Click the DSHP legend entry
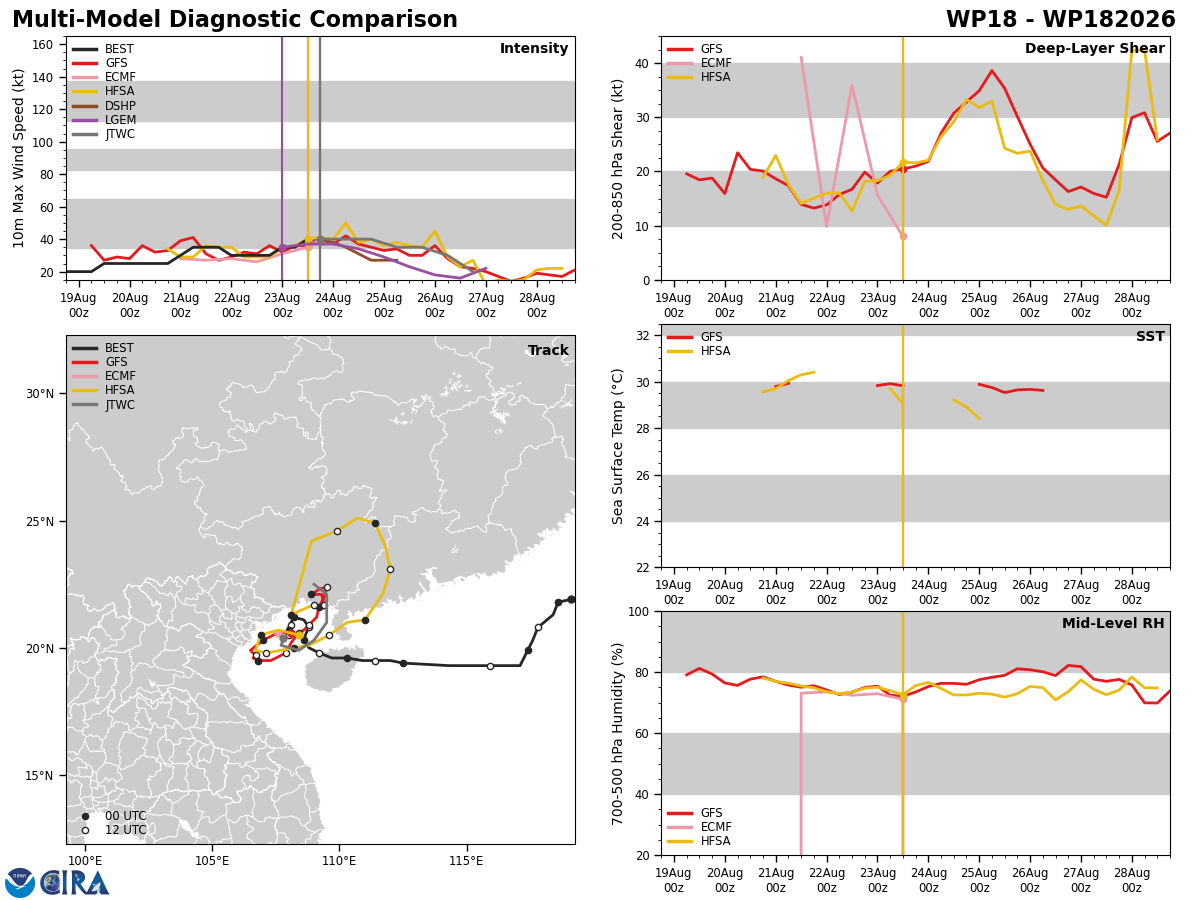Screen dimensions: 1200x900 tap(103, 106)
